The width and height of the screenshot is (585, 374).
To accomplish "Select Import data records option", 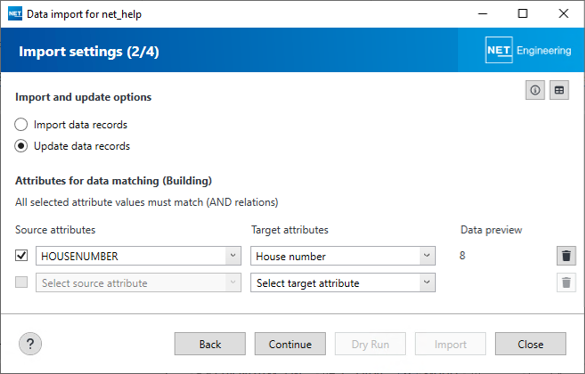I will coord(71,124).
